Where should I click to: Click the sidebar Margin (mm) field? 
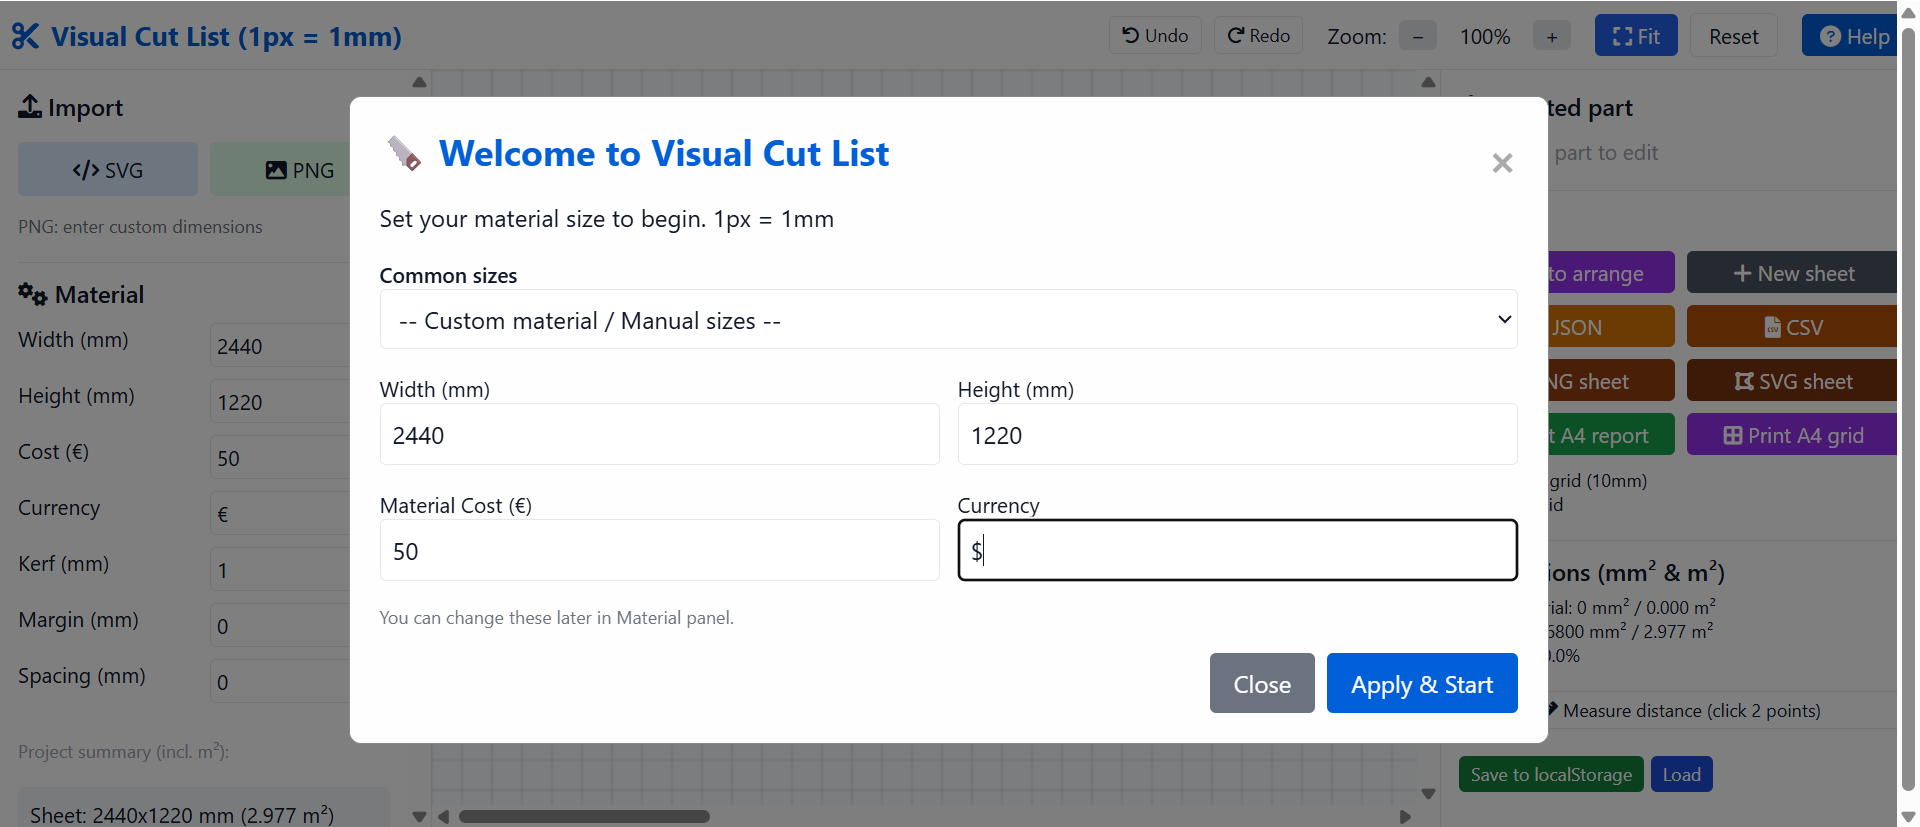pyautogui.click(x=280, y=626)
